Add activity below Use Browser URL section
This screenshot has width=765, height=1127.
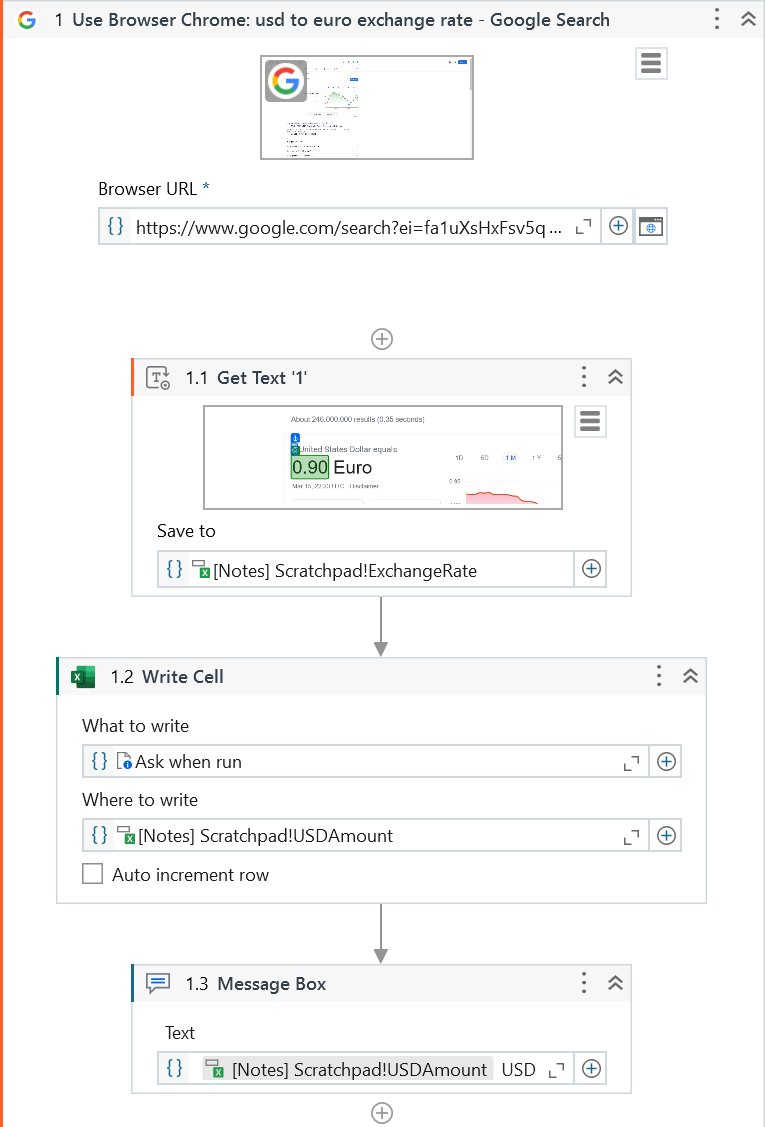[x=382, y=339]
